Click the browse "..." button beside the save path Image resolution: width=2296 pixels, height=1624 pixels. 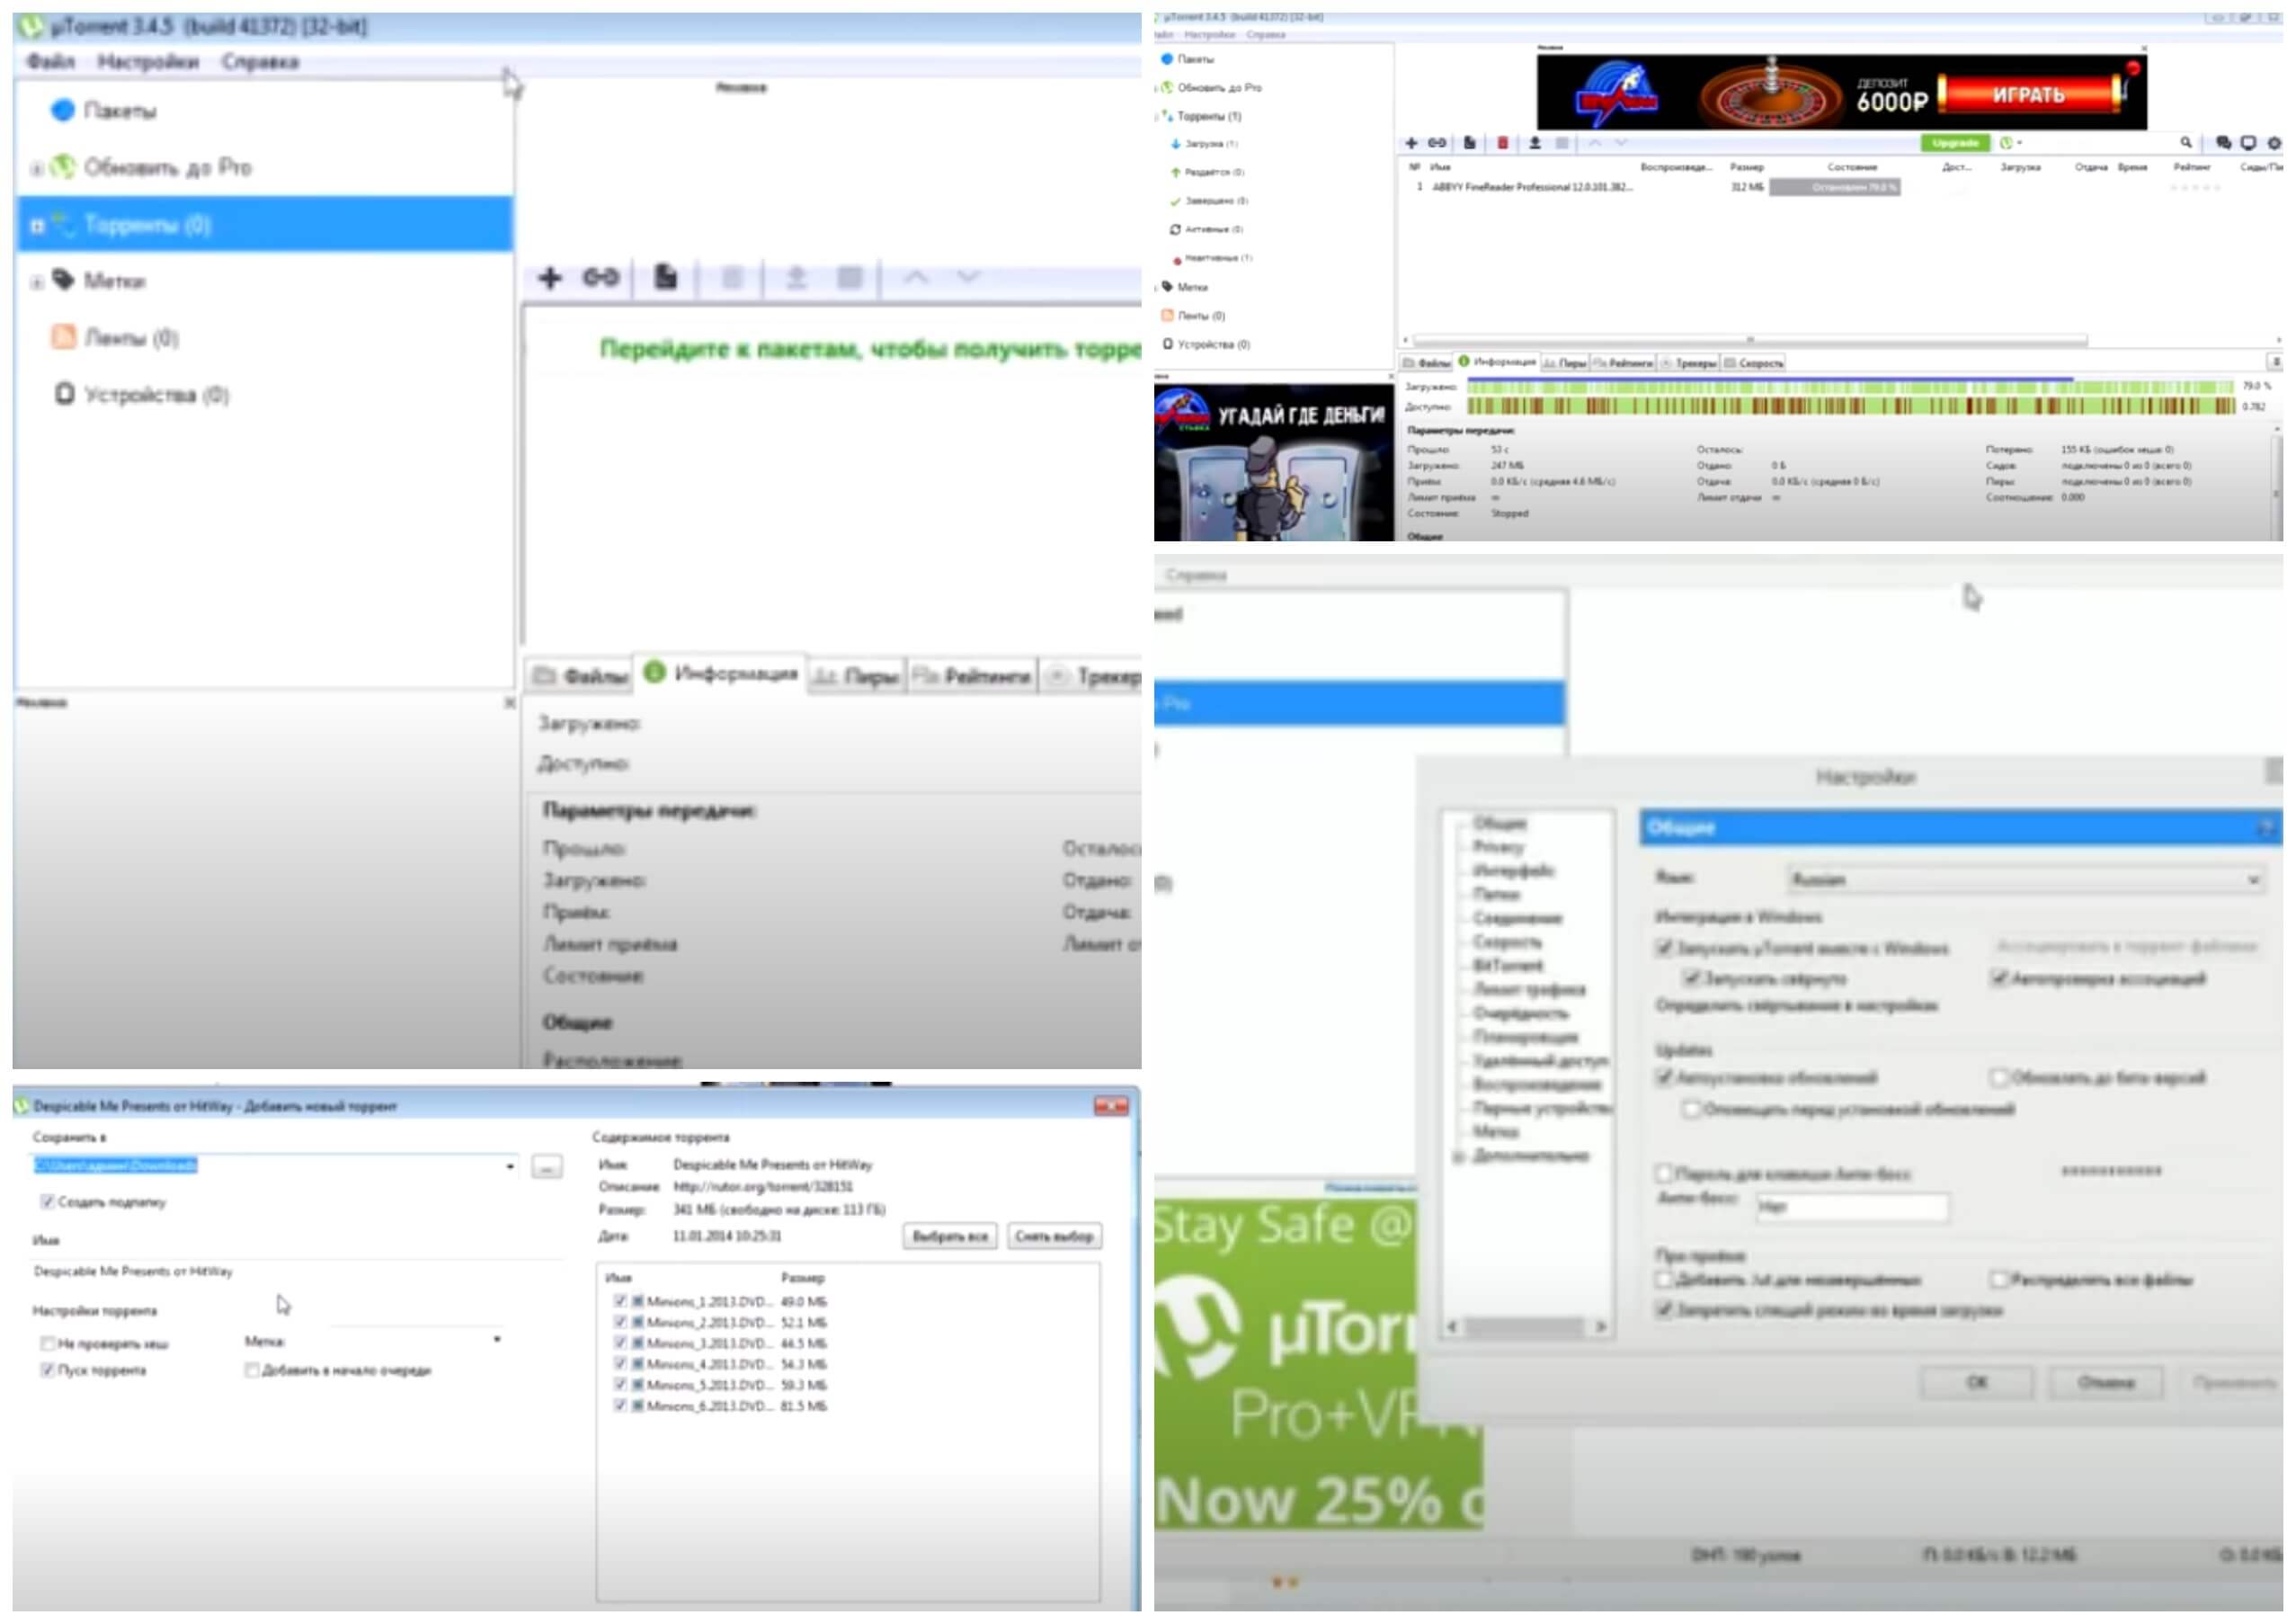pyautogui.click(x=546, y=1166)
